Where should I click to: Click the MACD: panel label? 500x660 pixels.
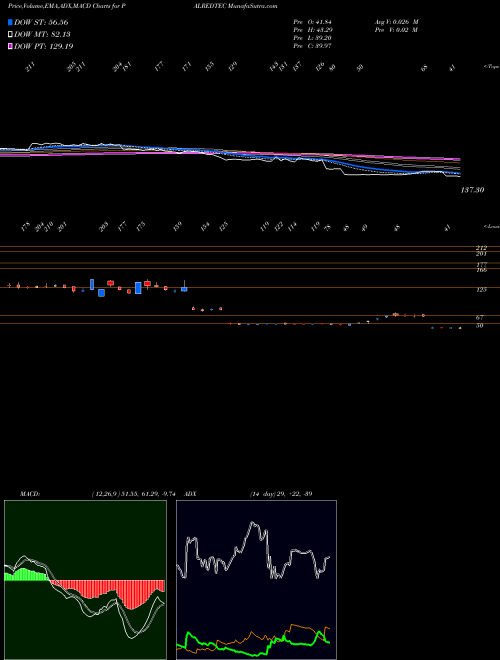30,494
